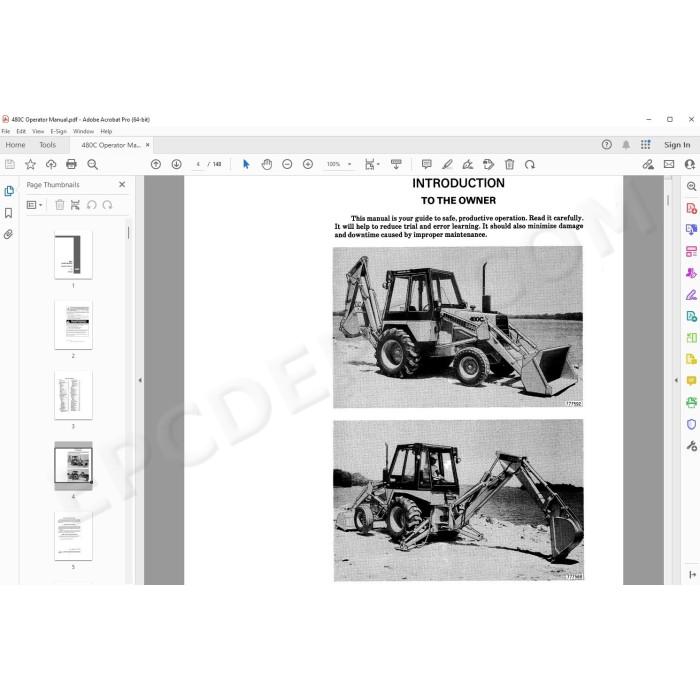Click share link with others icon
This screenshot has height=700, width=700.
coord(648,164)
